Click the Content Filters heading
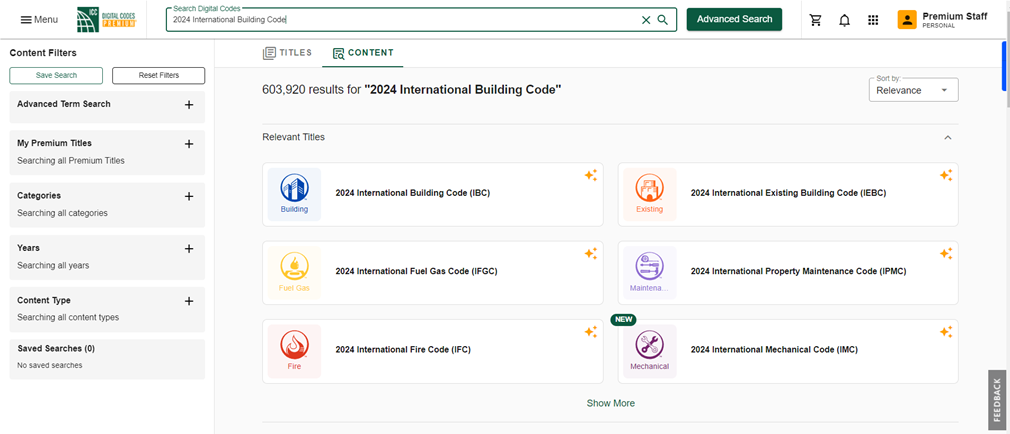The image size is (1010, 434). (x=43, y=53)
